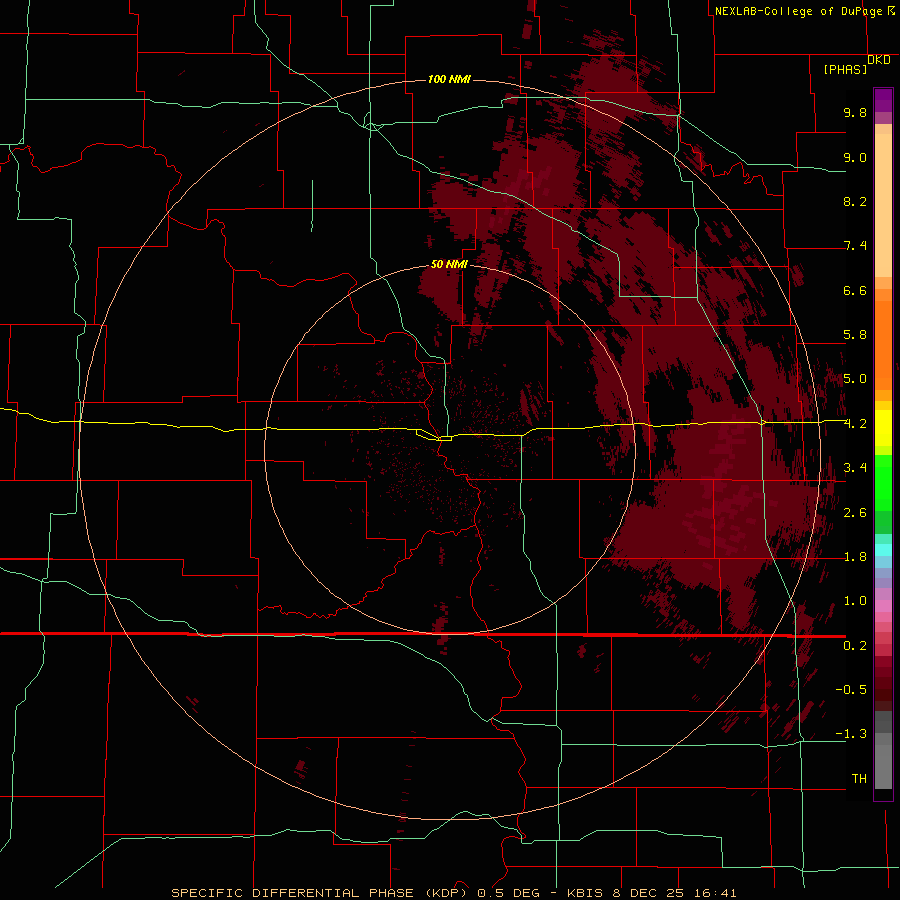Click the DKD unit label above the scale
The height and width of the screenshot is (900, 900).
(x=879, y=60)
